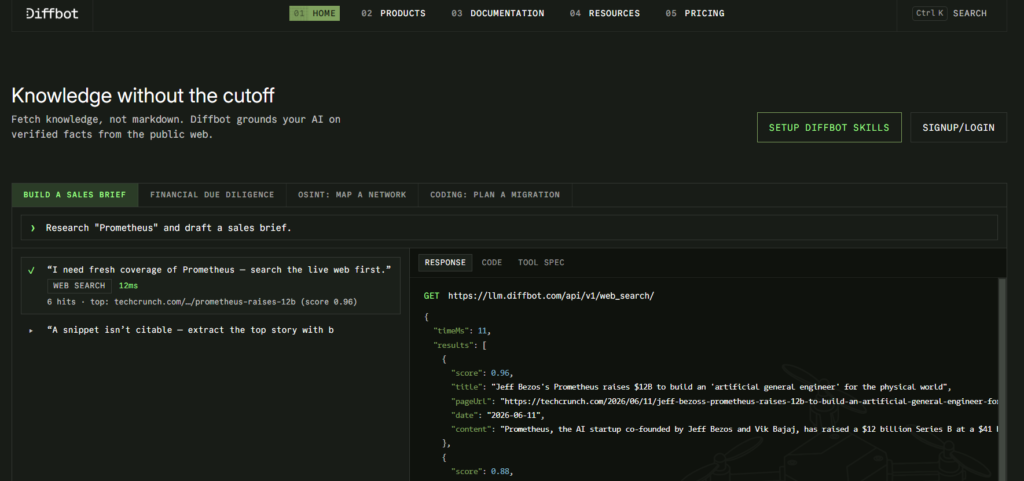Click the GET method label
Screen dimensions: 1024x481
(431, 296)
